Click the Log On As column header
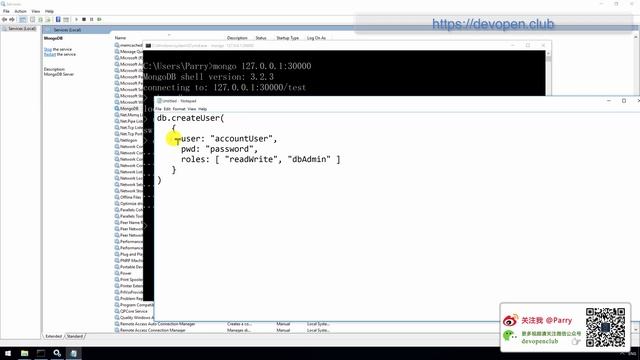The width and height of the screenshot is (640, 360). (x=316, y=38)
